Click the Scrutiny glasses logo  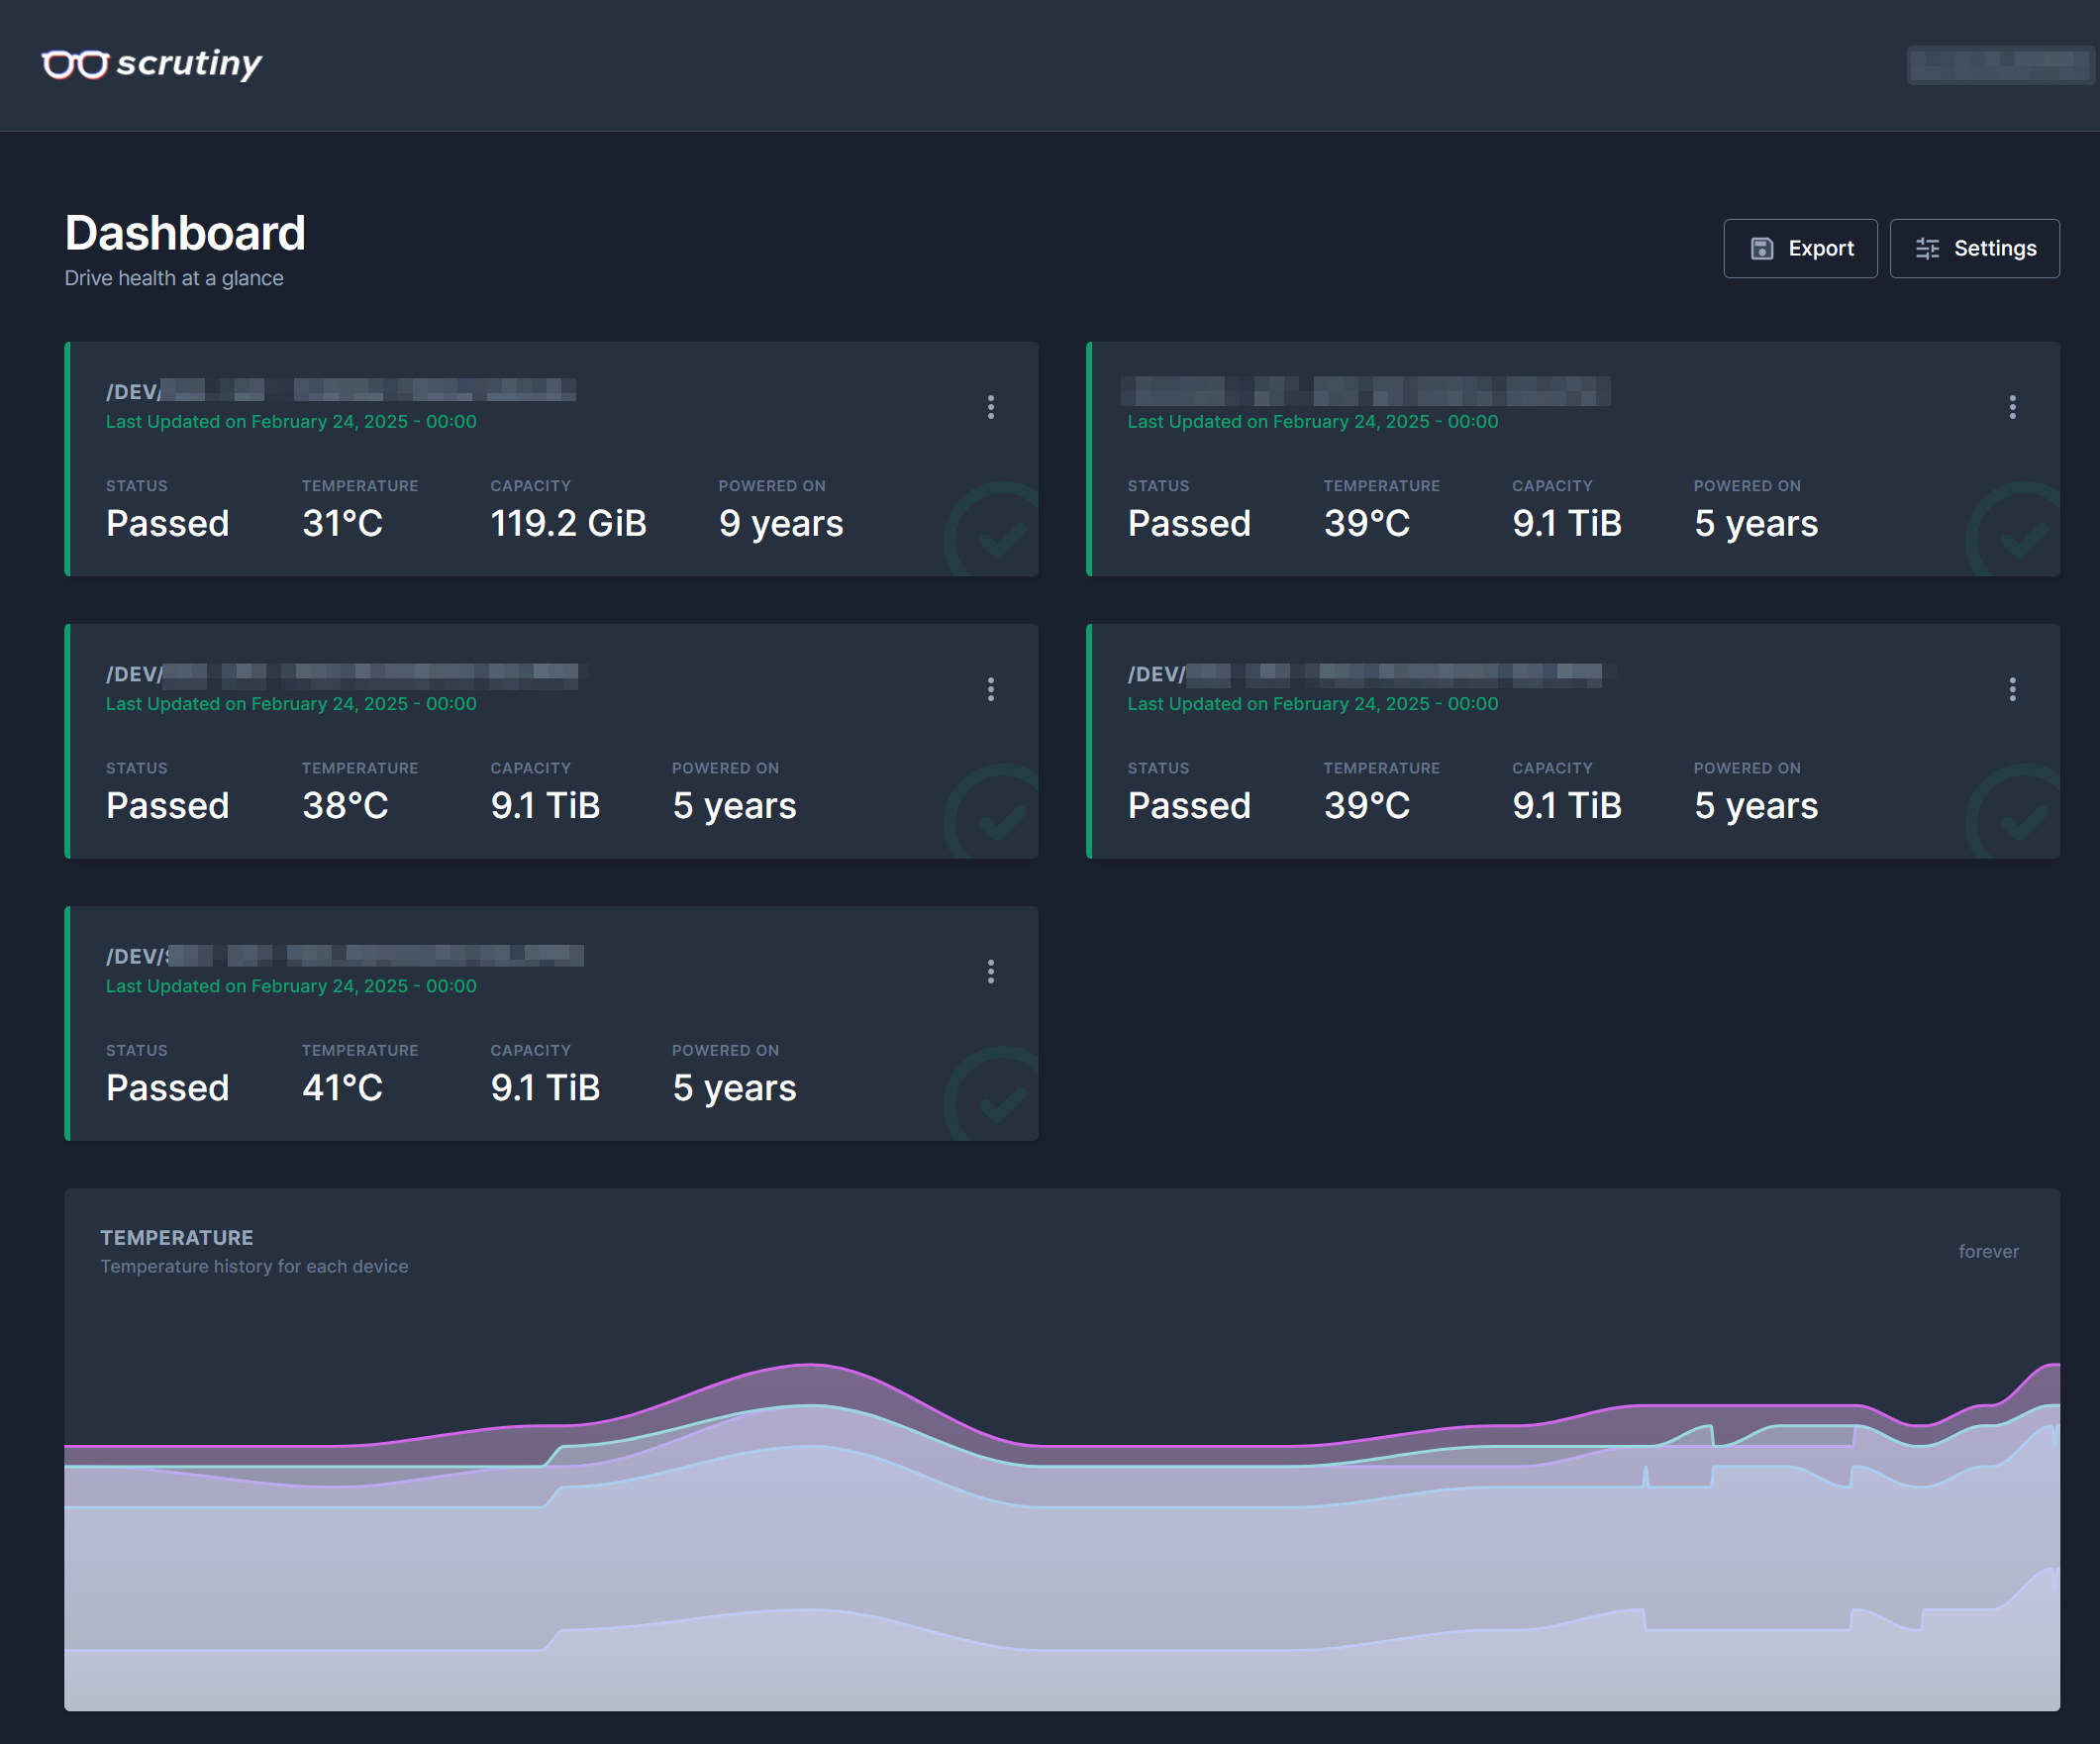click(75, 64)
